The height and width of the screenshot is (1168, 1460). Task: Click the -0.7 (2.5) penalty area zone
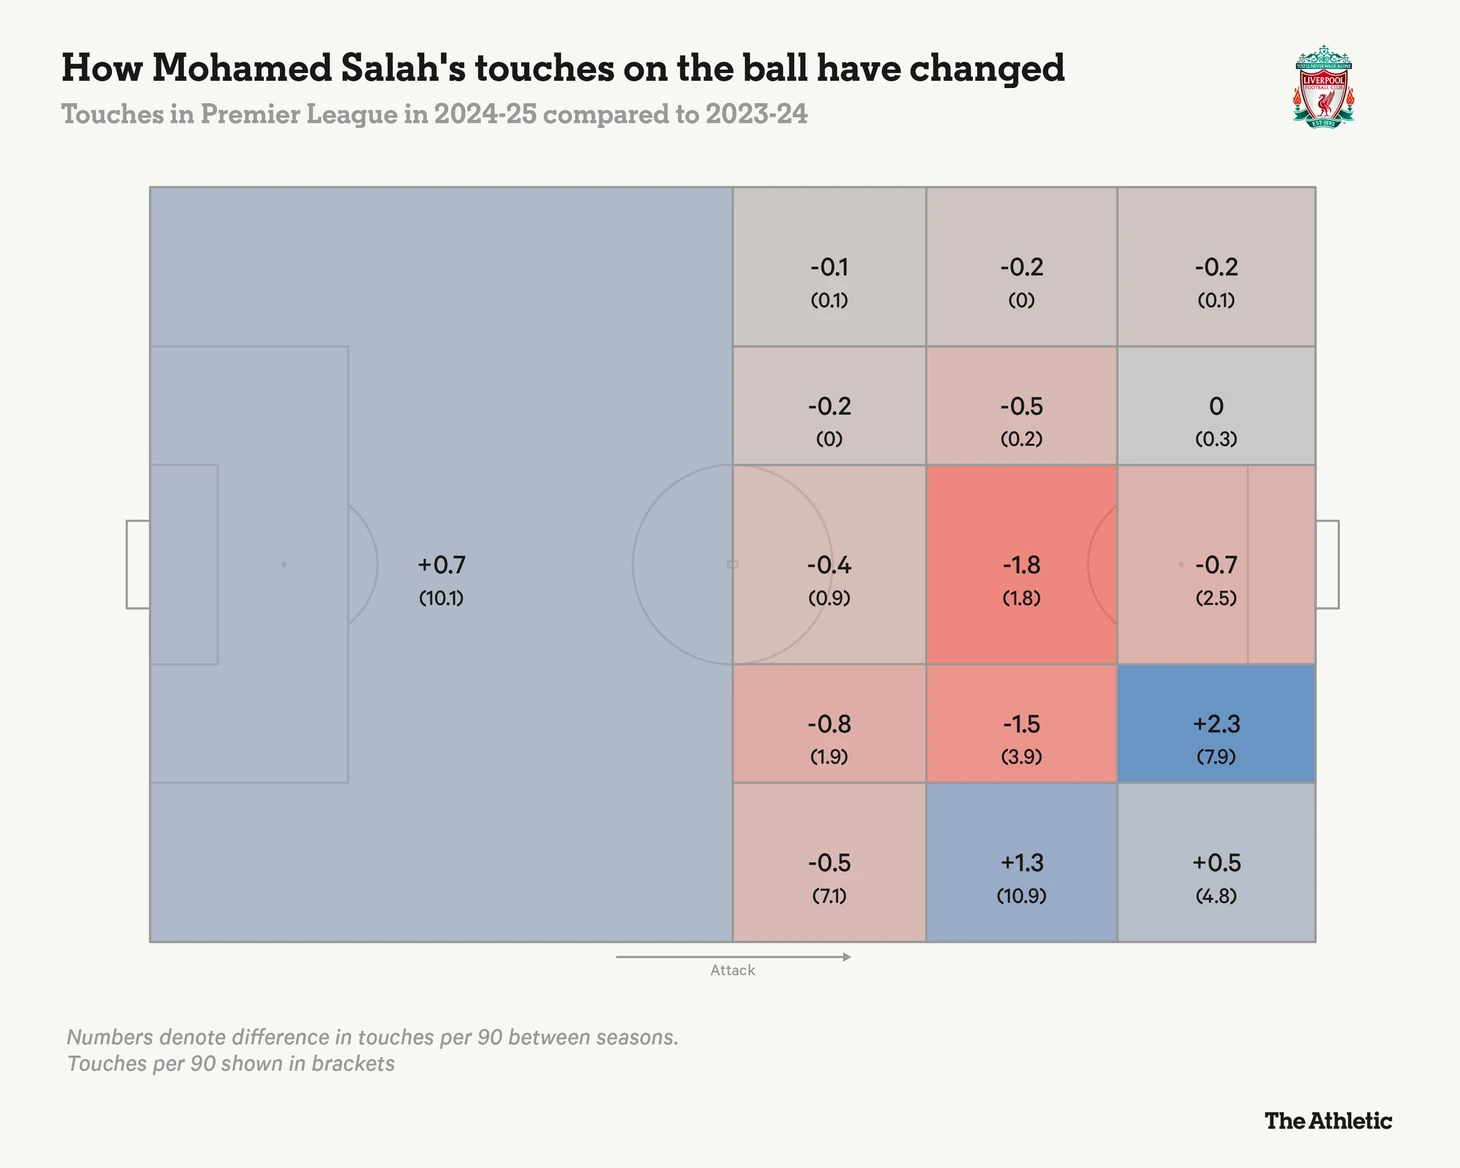1216,564
